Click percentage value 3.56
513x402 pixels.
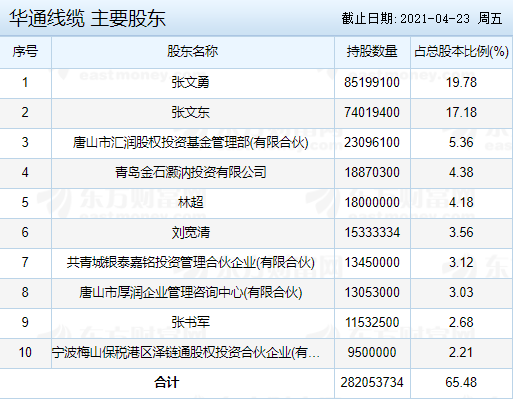click(461, 232)
